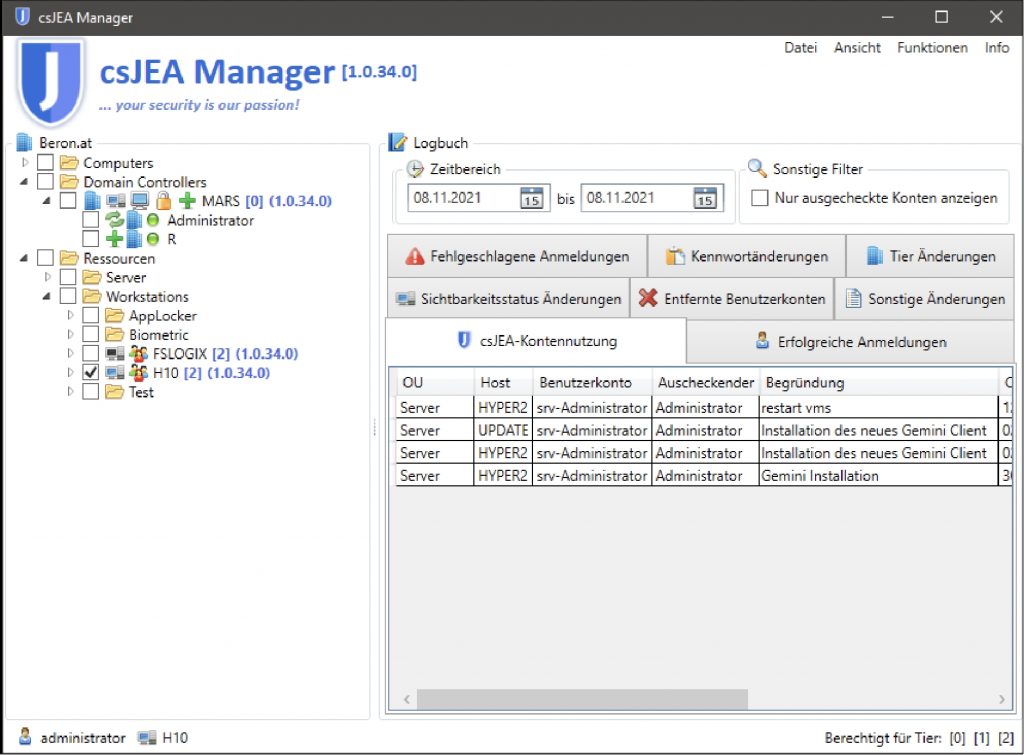Open the Fehlgeschlagene Anmeldungen tab

point(518,256)
